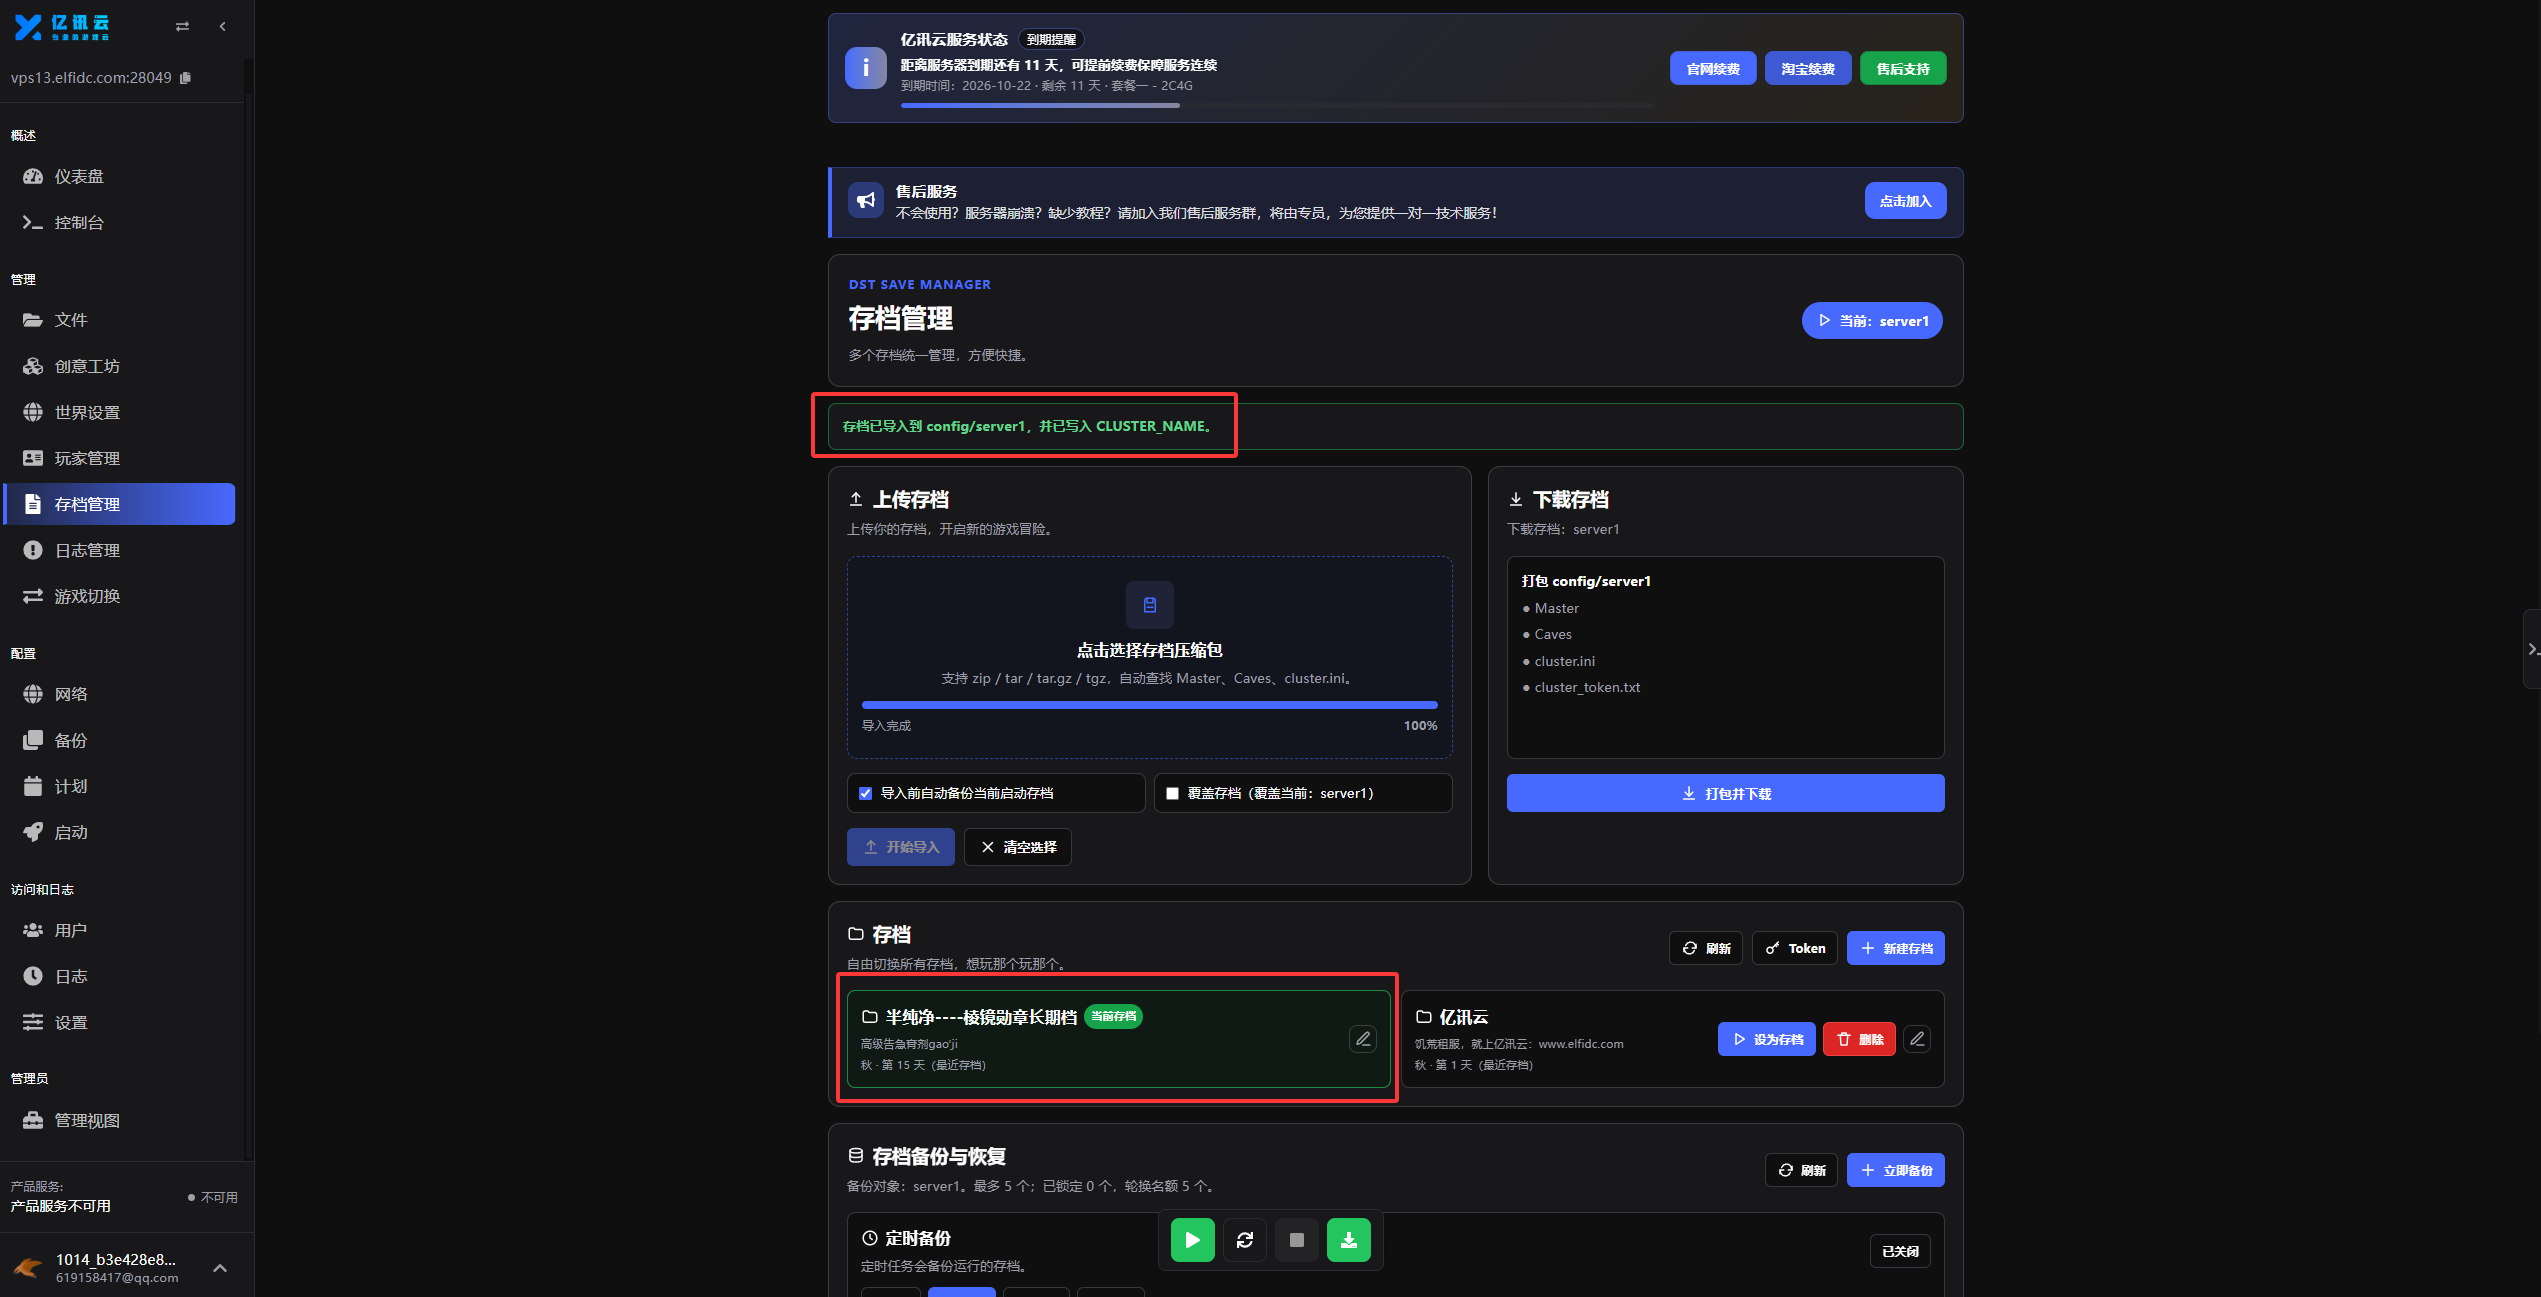Set 亿讯云 as active save
2541x1297 pixels.
click(x=1767, y=1039)
